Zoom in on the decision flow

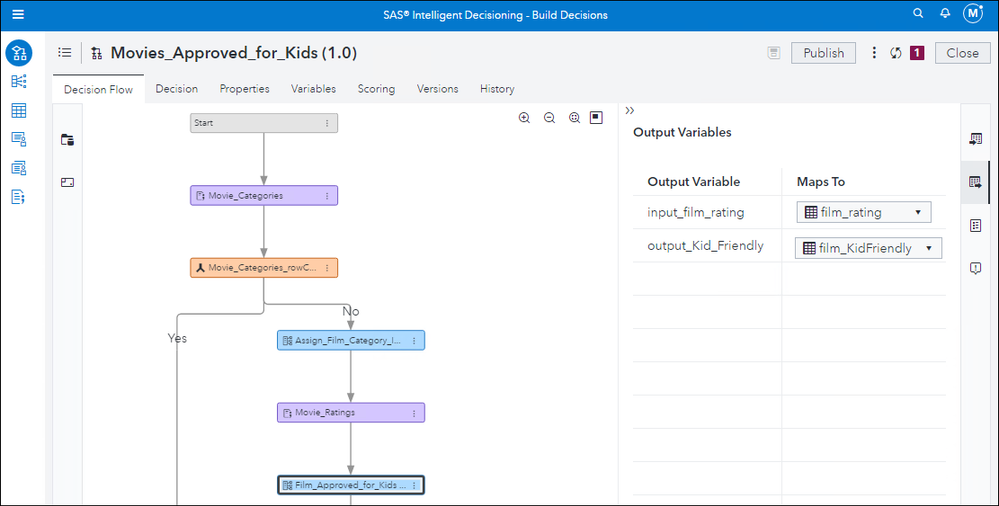tap(524, 118)
